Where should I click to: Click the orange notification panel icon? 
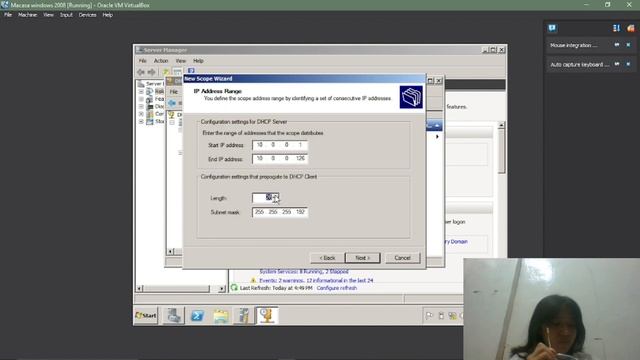[x=631, y=28]
